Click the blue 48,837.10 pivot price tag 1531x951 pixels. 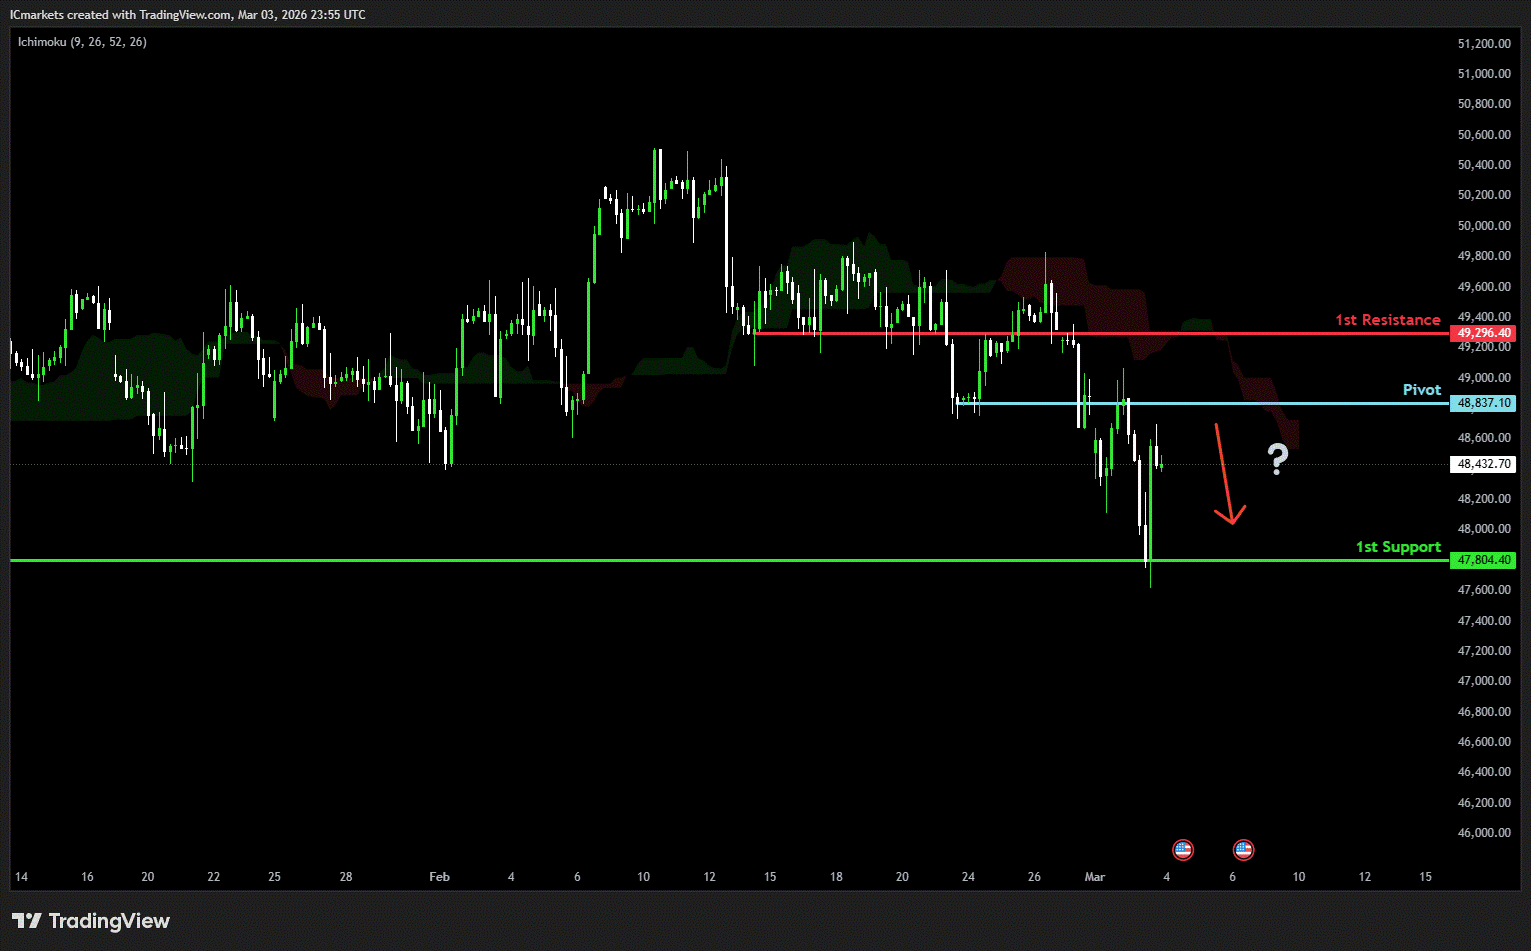pyautogui.click(x=1484, y=403)
